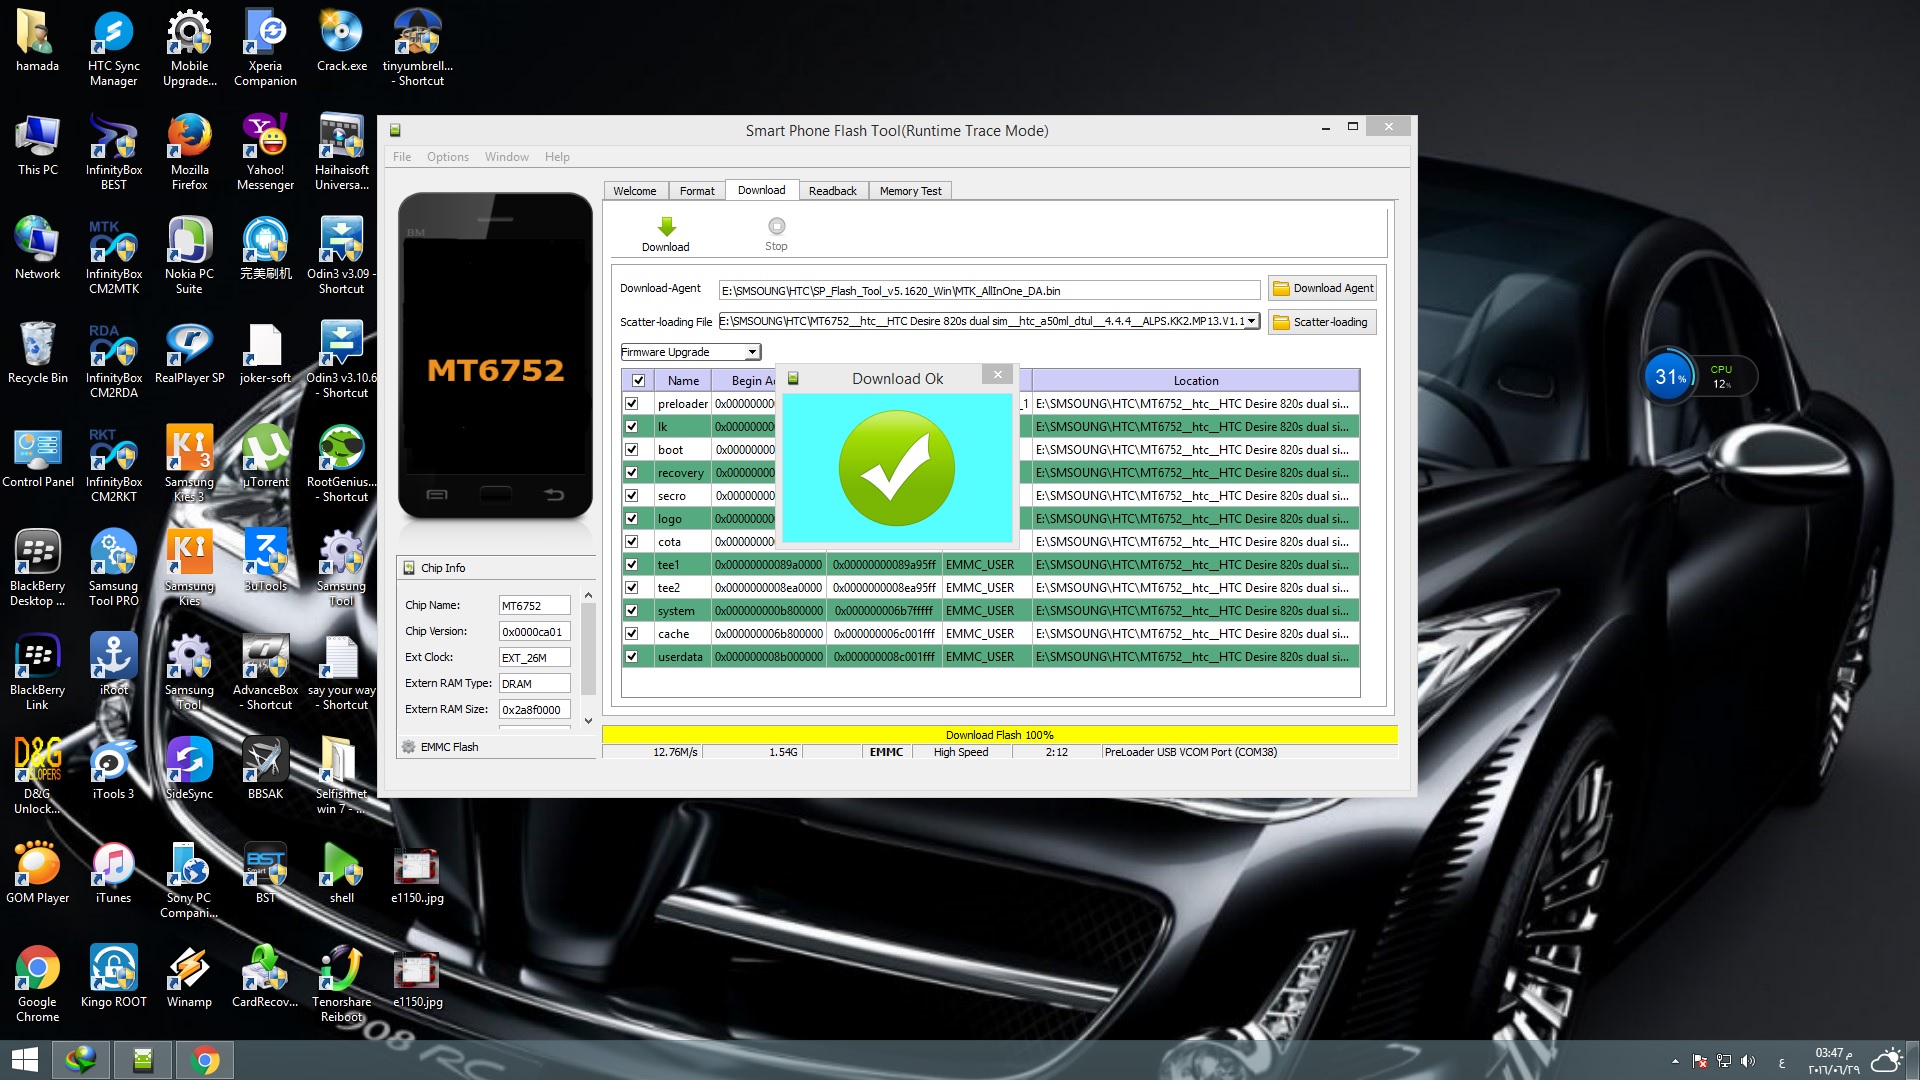Select the tee1 location path cell

click(1195, 565)
